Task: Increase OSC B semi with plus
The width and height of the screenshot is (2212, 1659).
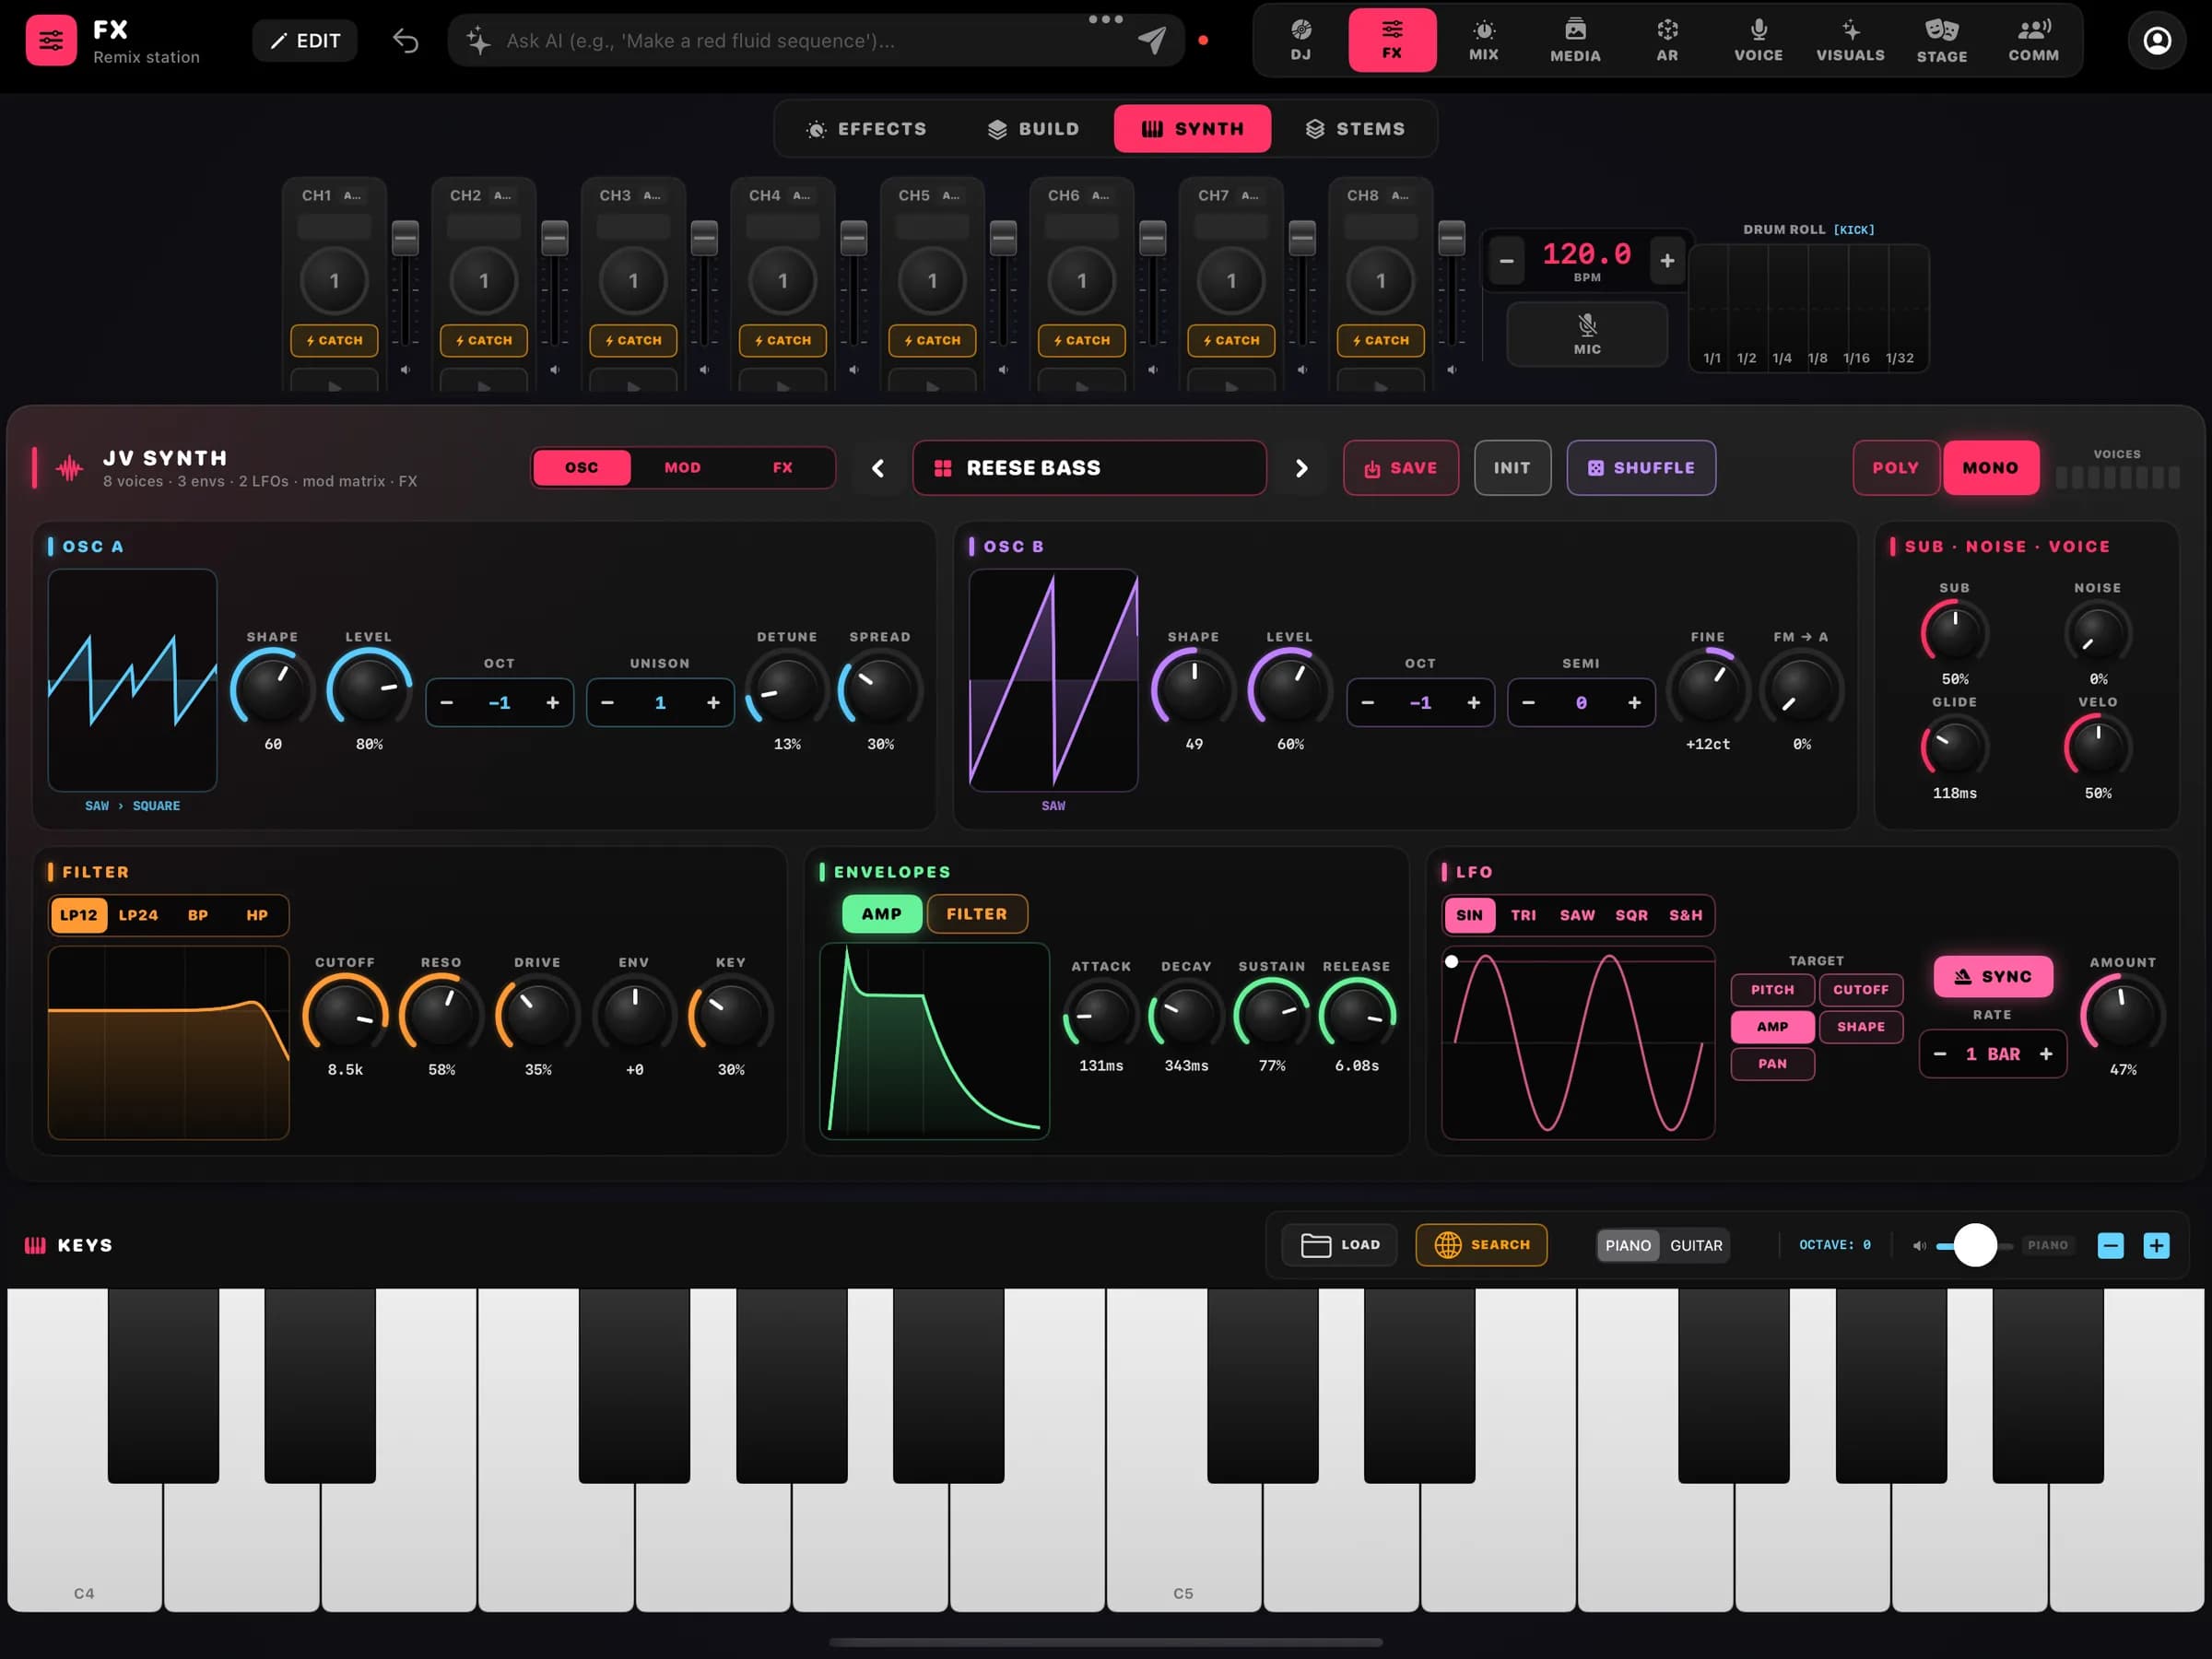Action: coord(1634,703)
